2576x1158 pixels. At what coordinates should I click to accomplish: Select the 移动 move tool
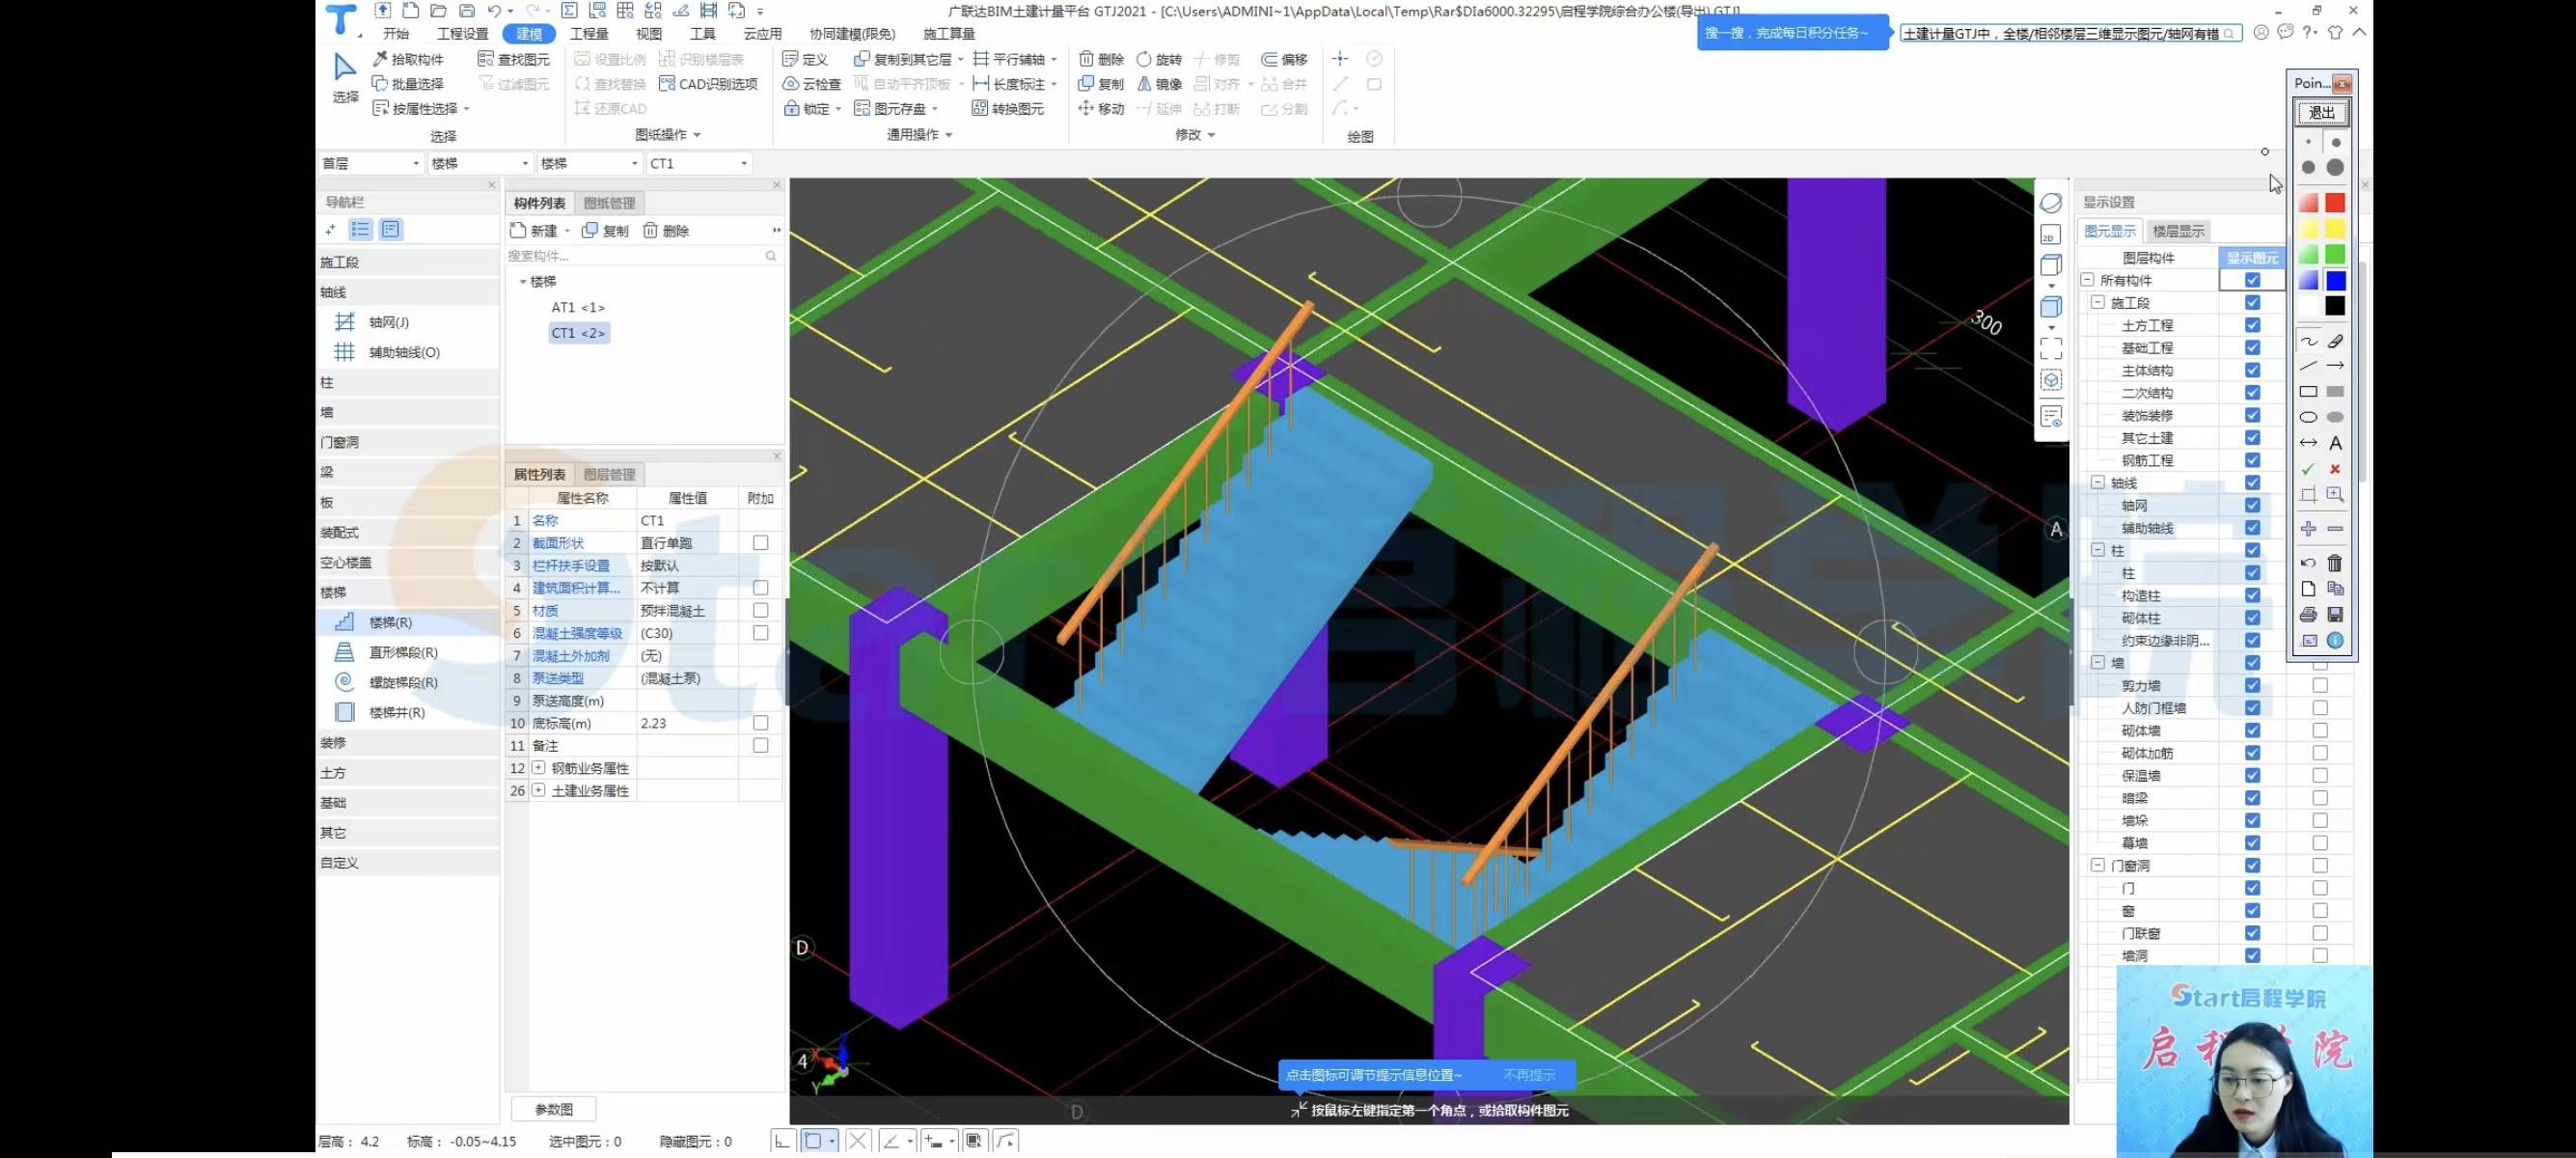(1101, 108)
